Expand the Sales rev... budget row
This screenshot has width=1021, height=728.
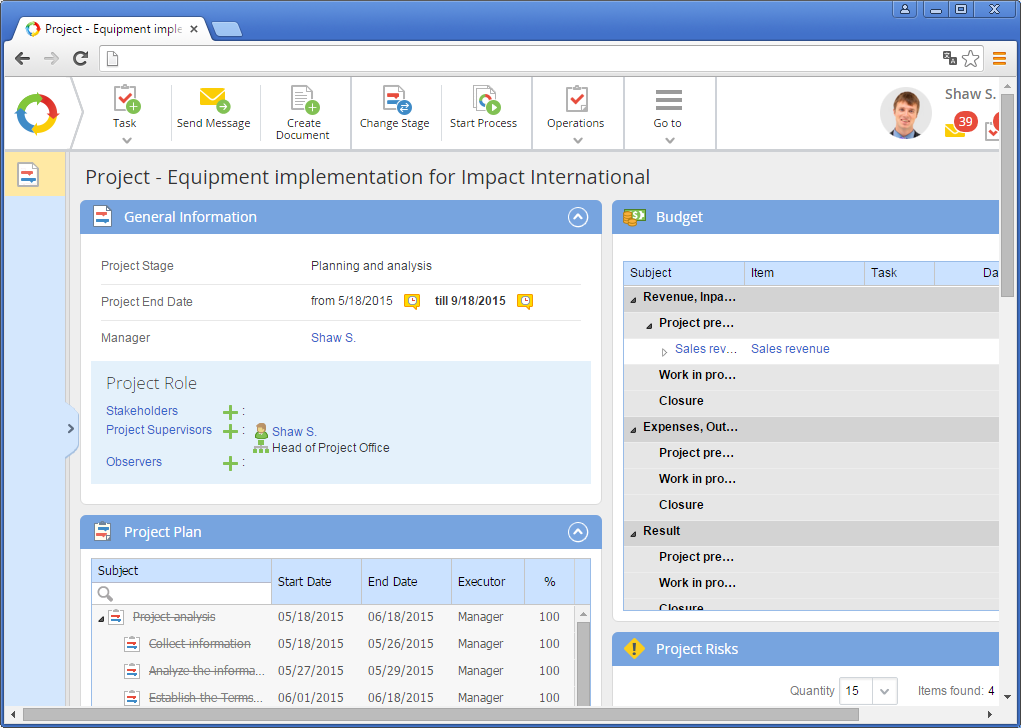(x=664, y=352)
